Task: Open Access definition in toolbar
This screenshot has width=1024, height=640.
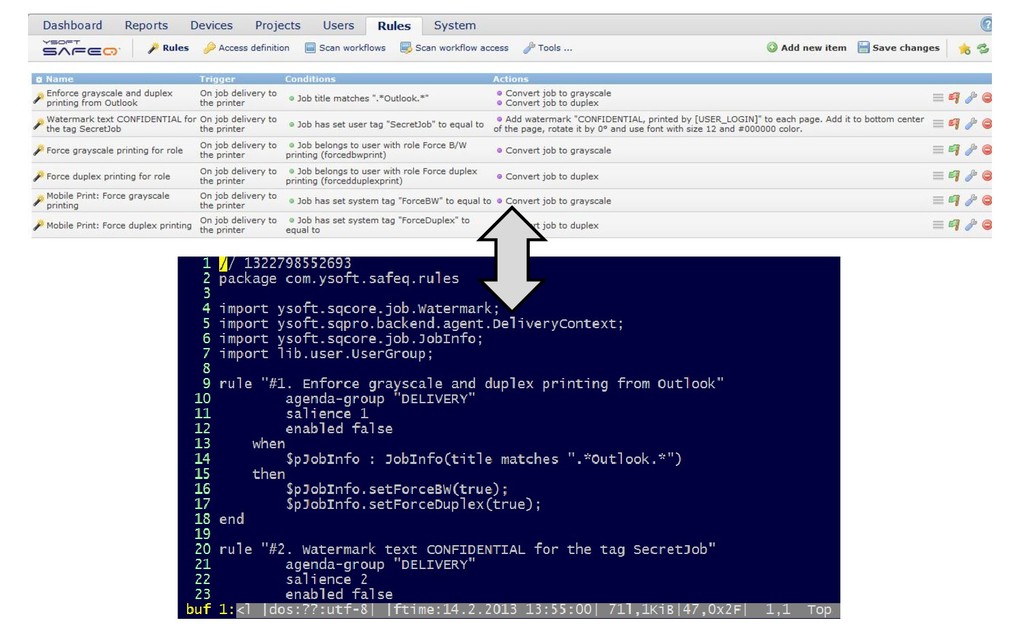Action: (x=246, y=48)
